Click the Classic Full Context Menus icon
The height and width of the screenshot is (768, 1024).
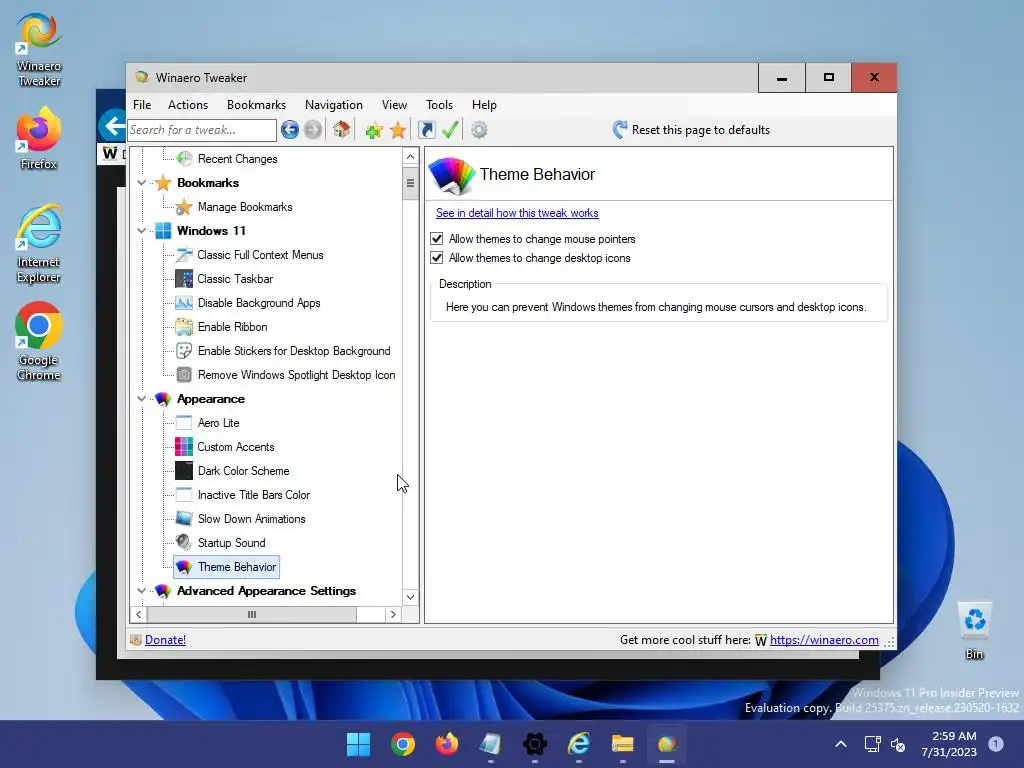[184, 255]
